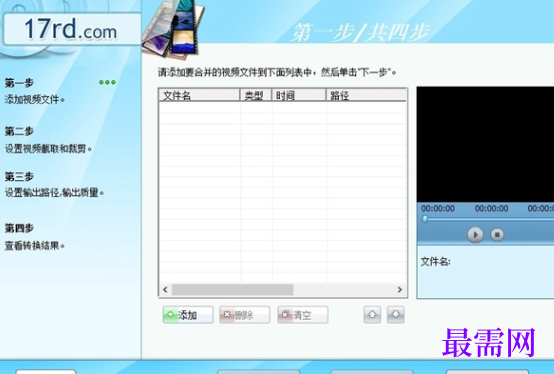The width and height of the screenshot is (554, 374).
Task: Select 第一步 in the sidebar
Action: (x=19, y=83)
